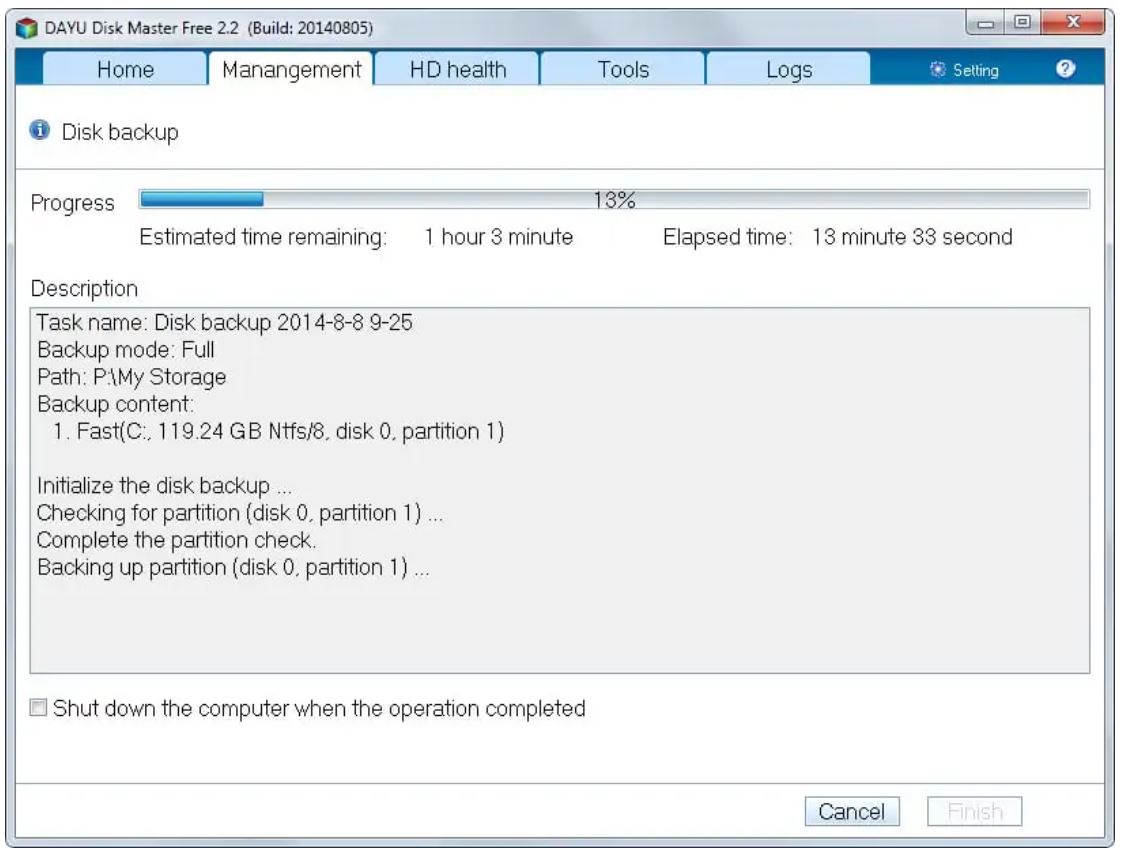Screen dimensions: 1131x856
Task: Open the HD health tab
Action: click(457, 70)
